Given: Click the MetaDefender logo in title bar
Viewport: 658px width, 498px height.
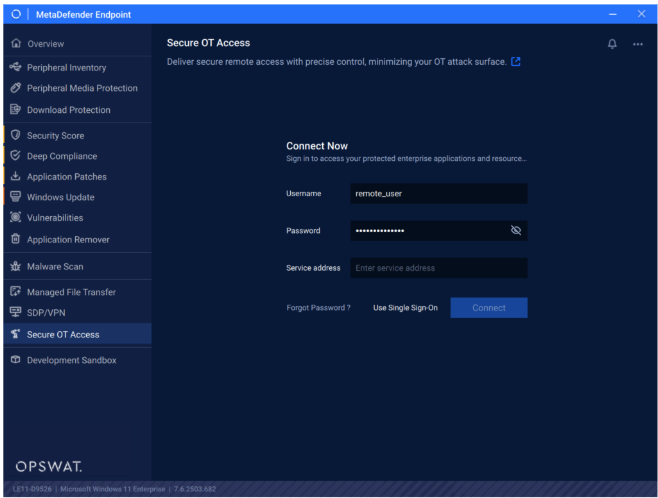Looking at the screenshot, I should click(16, 14).
